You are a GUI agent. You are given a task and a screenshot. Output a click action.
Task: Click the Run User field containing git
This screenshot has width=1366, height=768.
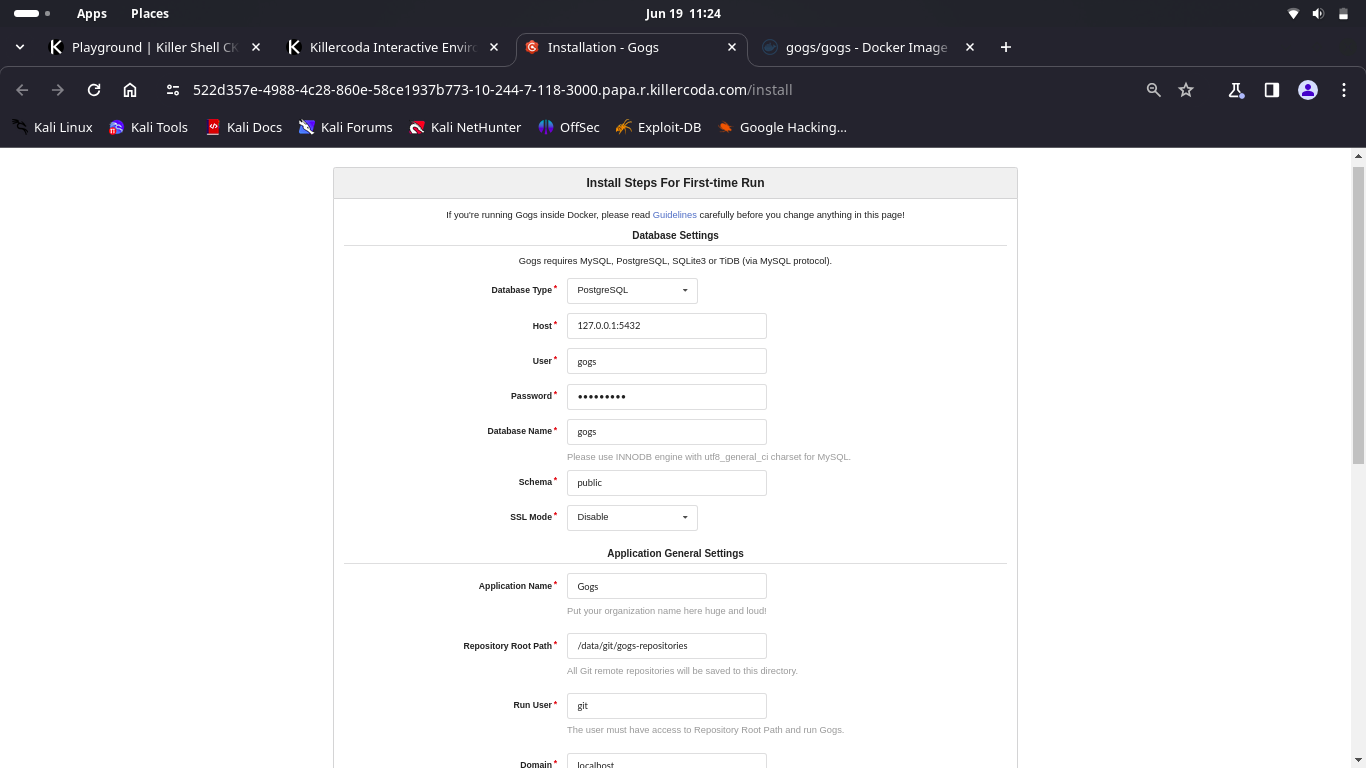click(667, 706)
